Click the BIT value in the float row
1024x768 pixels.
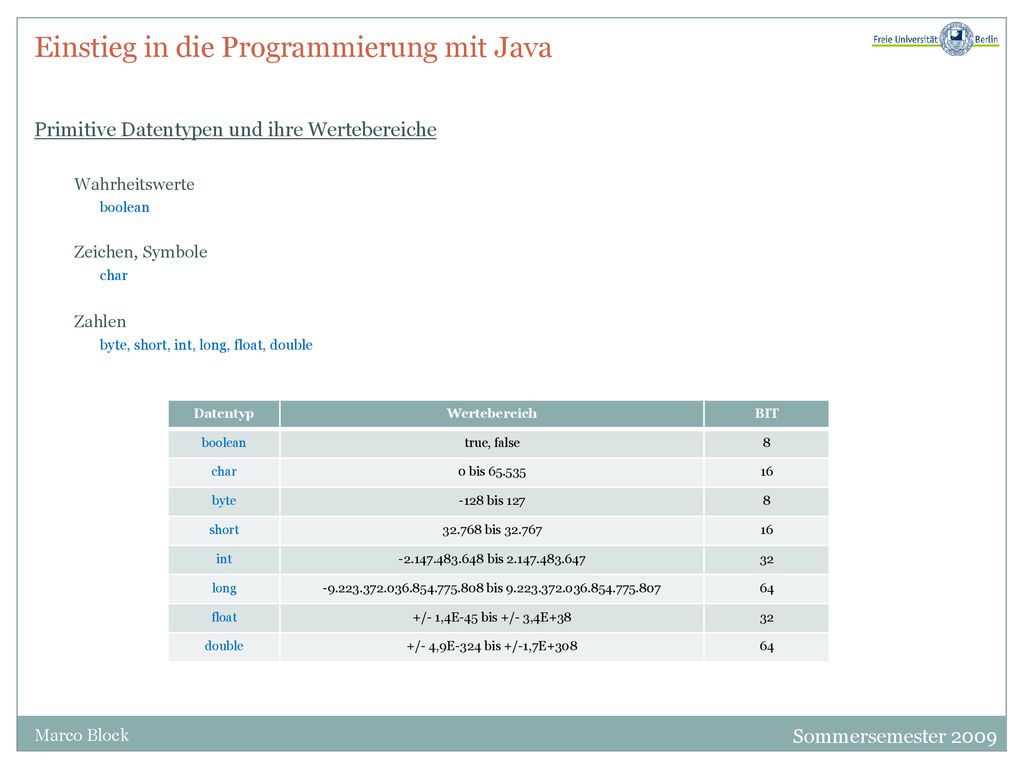[x=767, y=617]
